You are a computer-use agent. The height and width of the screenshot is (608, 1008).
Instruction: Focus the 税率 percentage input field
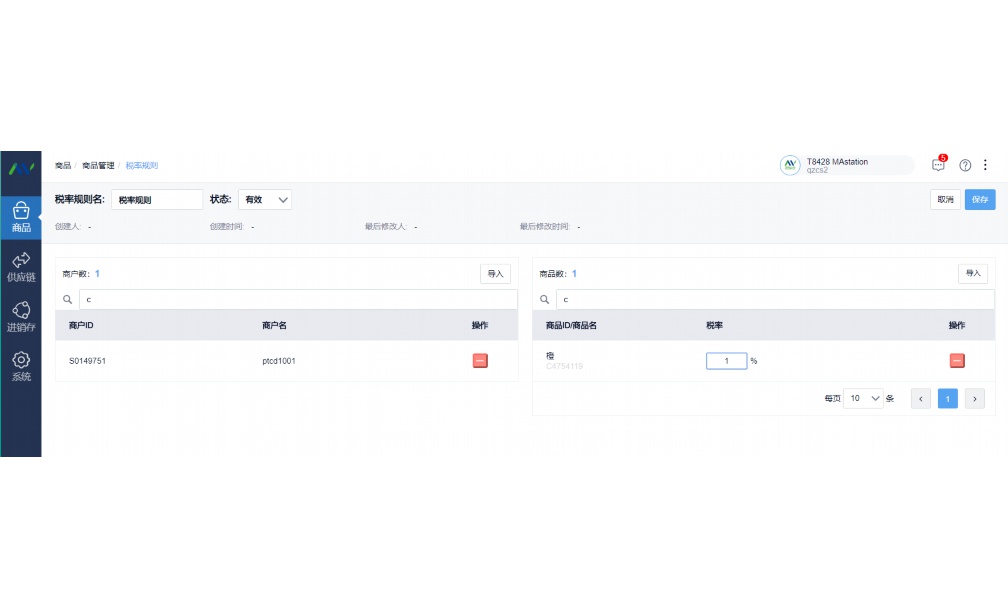[726, 361]
